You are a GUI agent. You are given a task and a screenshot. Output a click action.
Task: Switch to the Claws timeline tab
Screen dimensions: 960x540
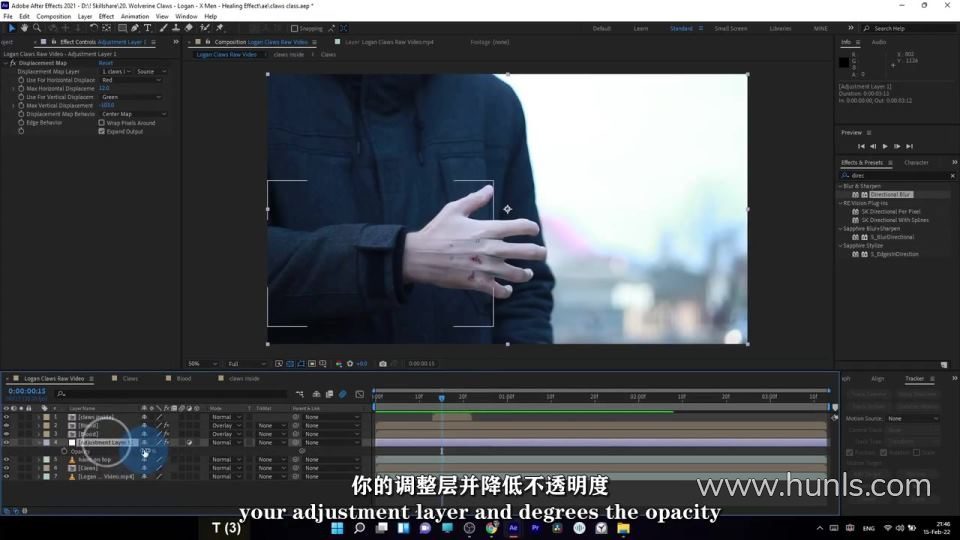pos(130,378)
